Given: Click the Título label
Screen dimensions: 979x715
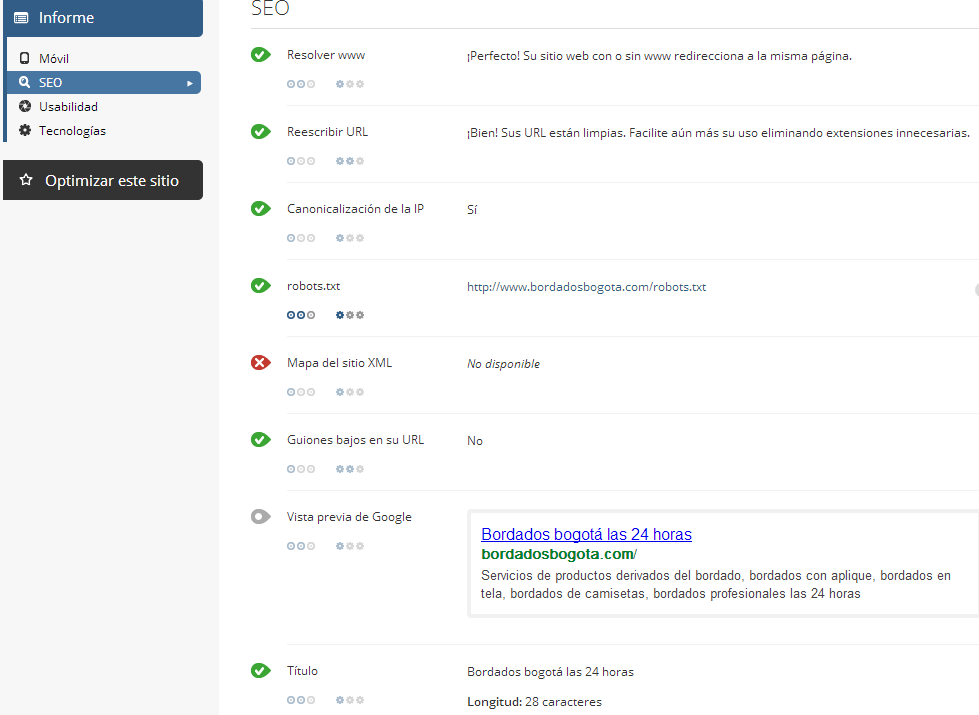Looking at the screenshot, I should pos(302,671).
